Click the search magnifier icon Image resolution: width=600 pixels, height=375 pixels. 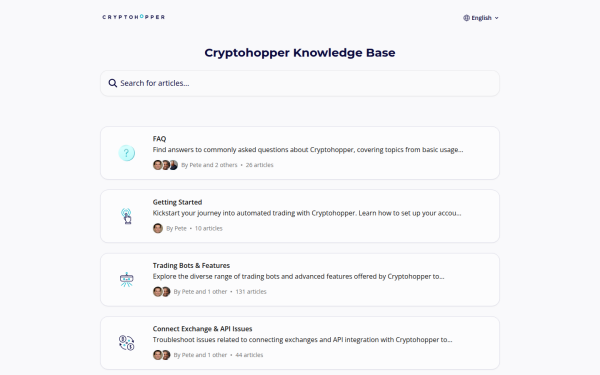click(x=112, y=83)
